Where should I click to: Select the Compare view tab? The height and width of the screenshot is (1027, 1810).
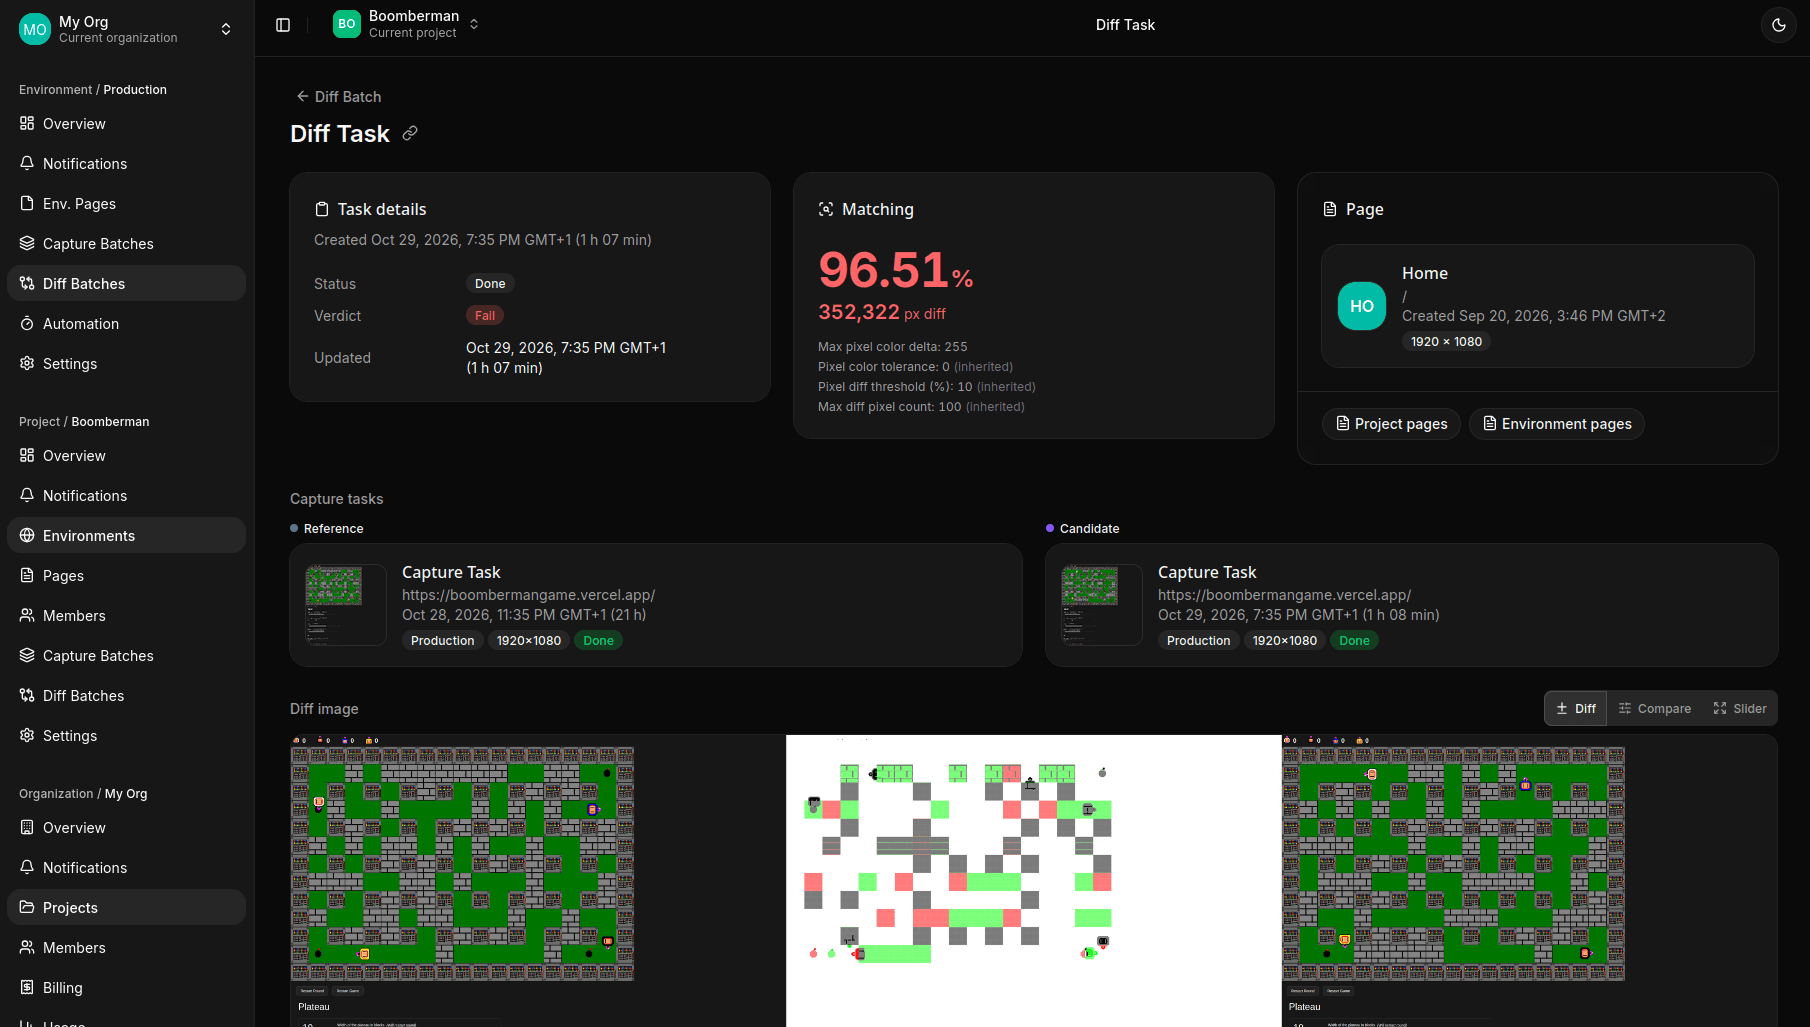(x=1655, y=708)
